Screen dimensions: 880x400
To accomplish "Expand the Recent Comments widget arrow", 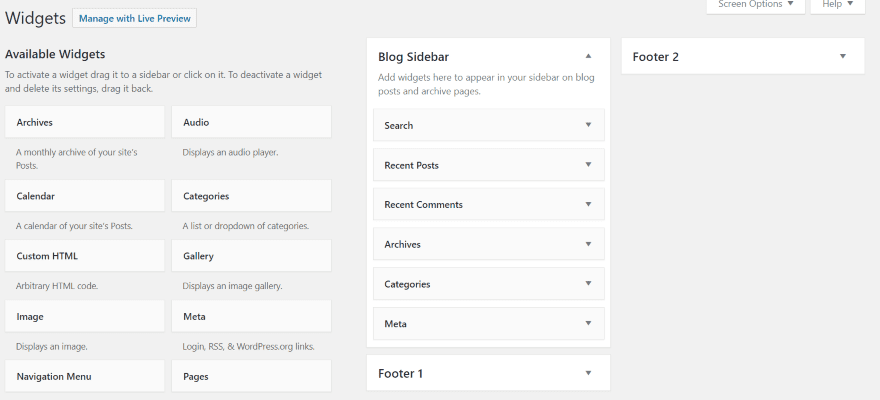I will [x=588, y=204].
